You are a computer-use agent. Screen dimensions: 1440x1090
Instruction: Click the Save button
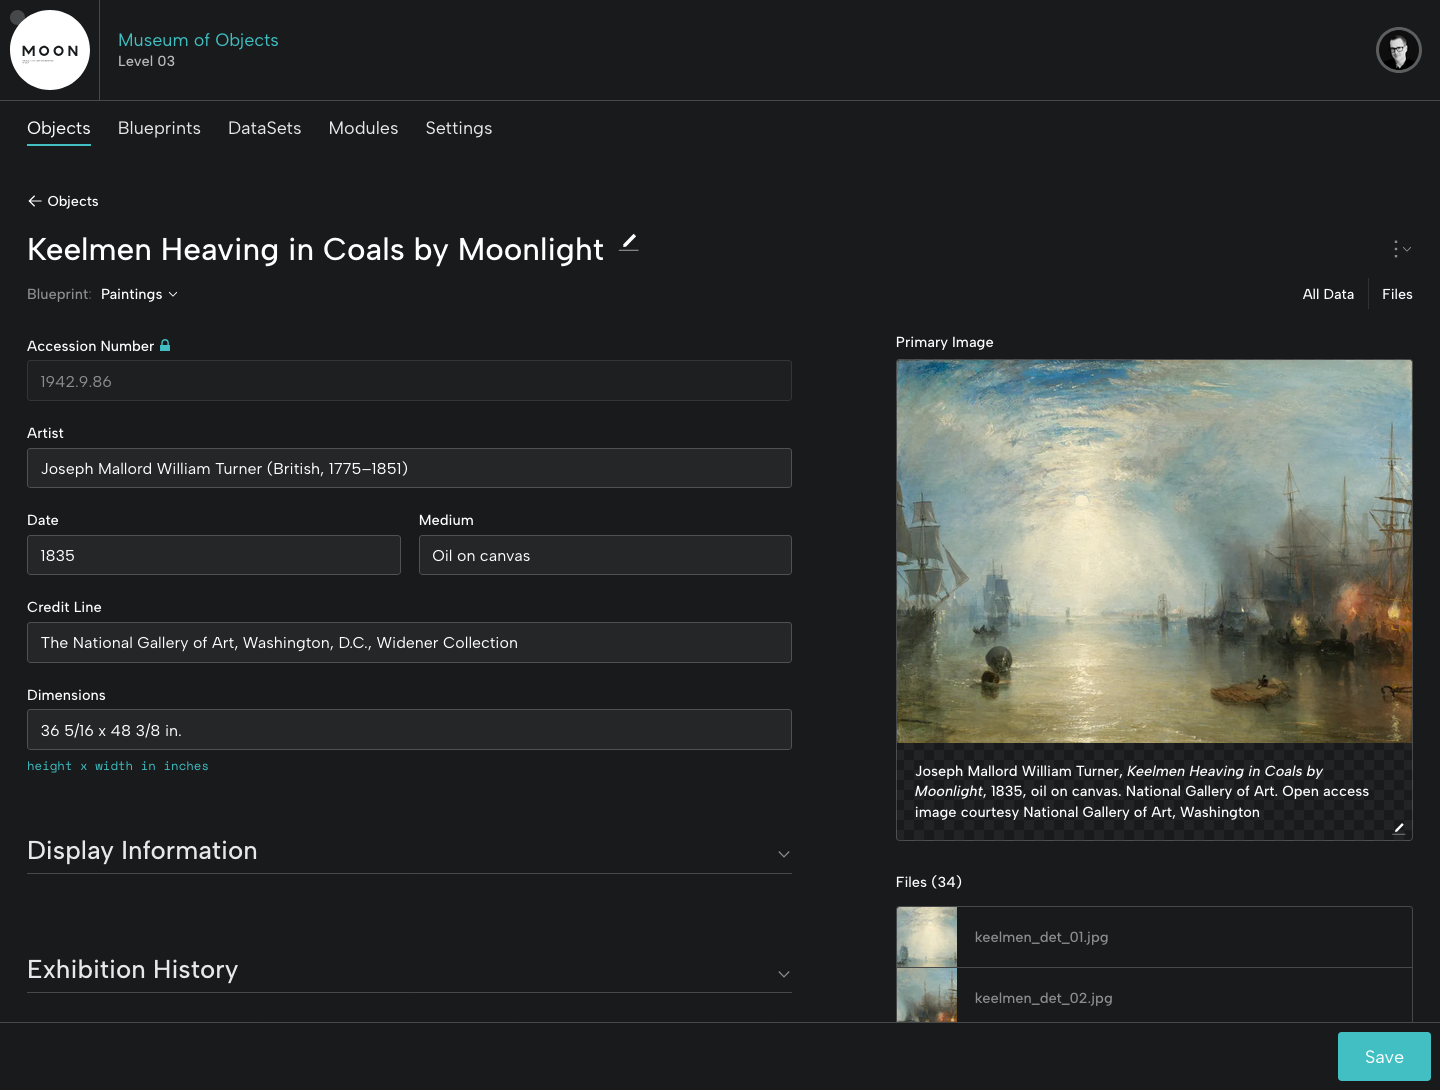pos(1384,1057)
